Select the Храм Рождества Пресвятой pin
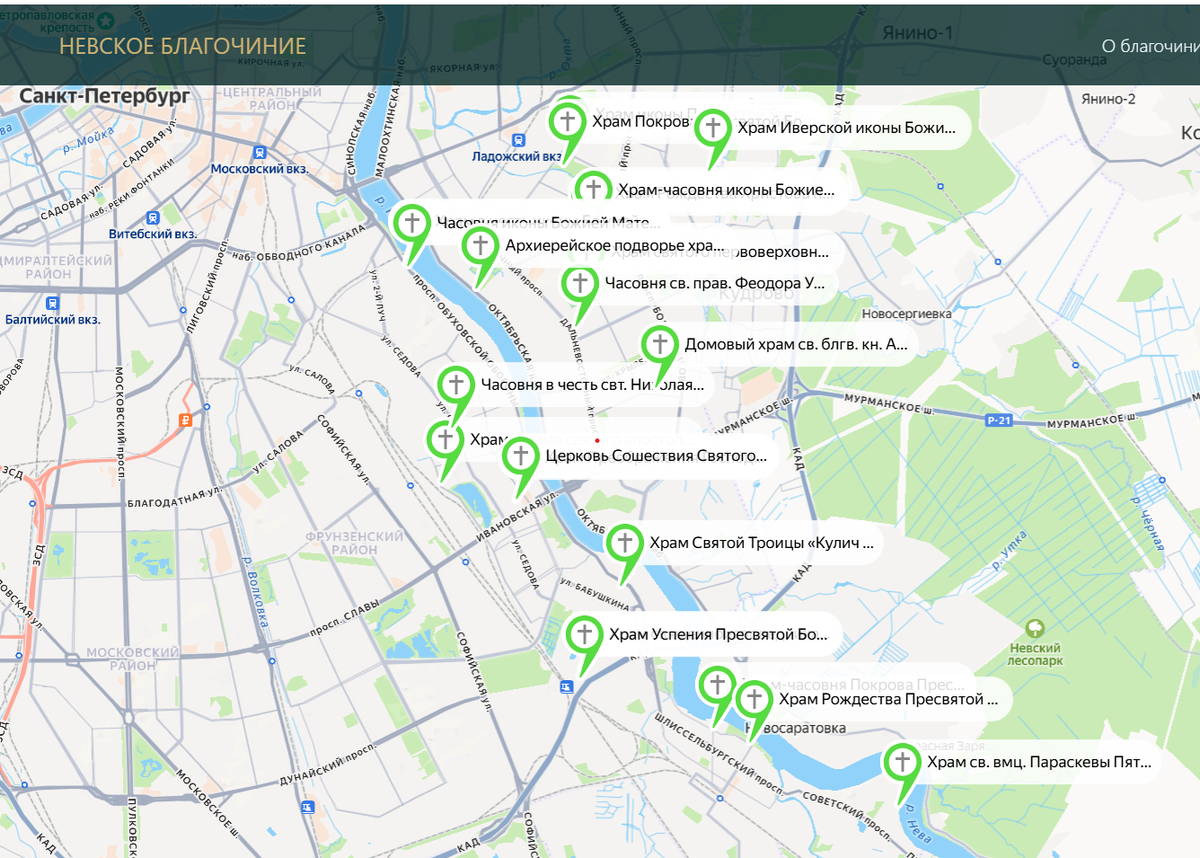1200x858 pixels. pyautogui.click(x=754, y=700)
